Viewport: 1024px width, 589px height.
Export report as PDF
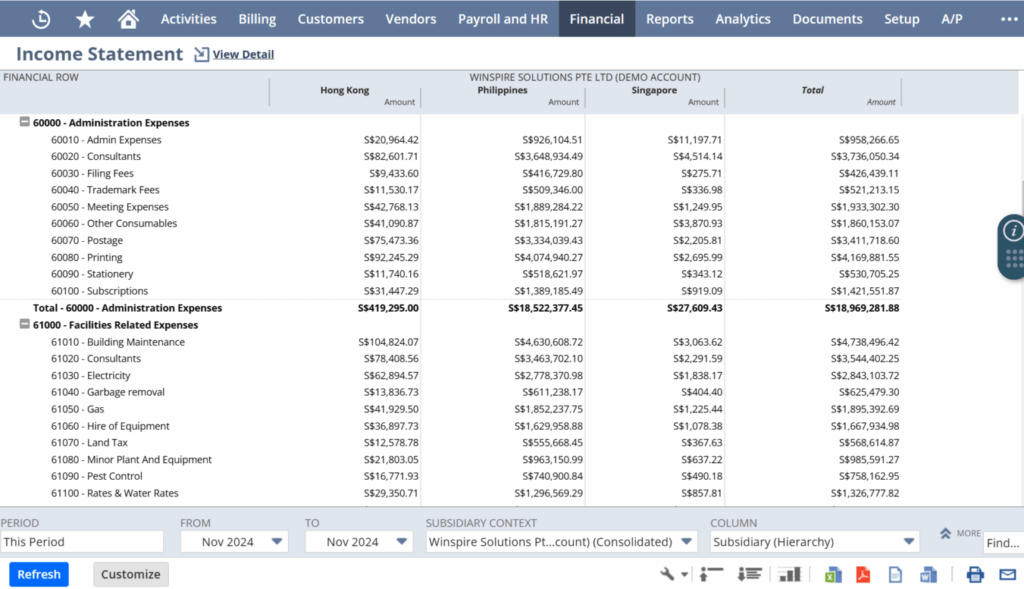click(x=863, y=574)
